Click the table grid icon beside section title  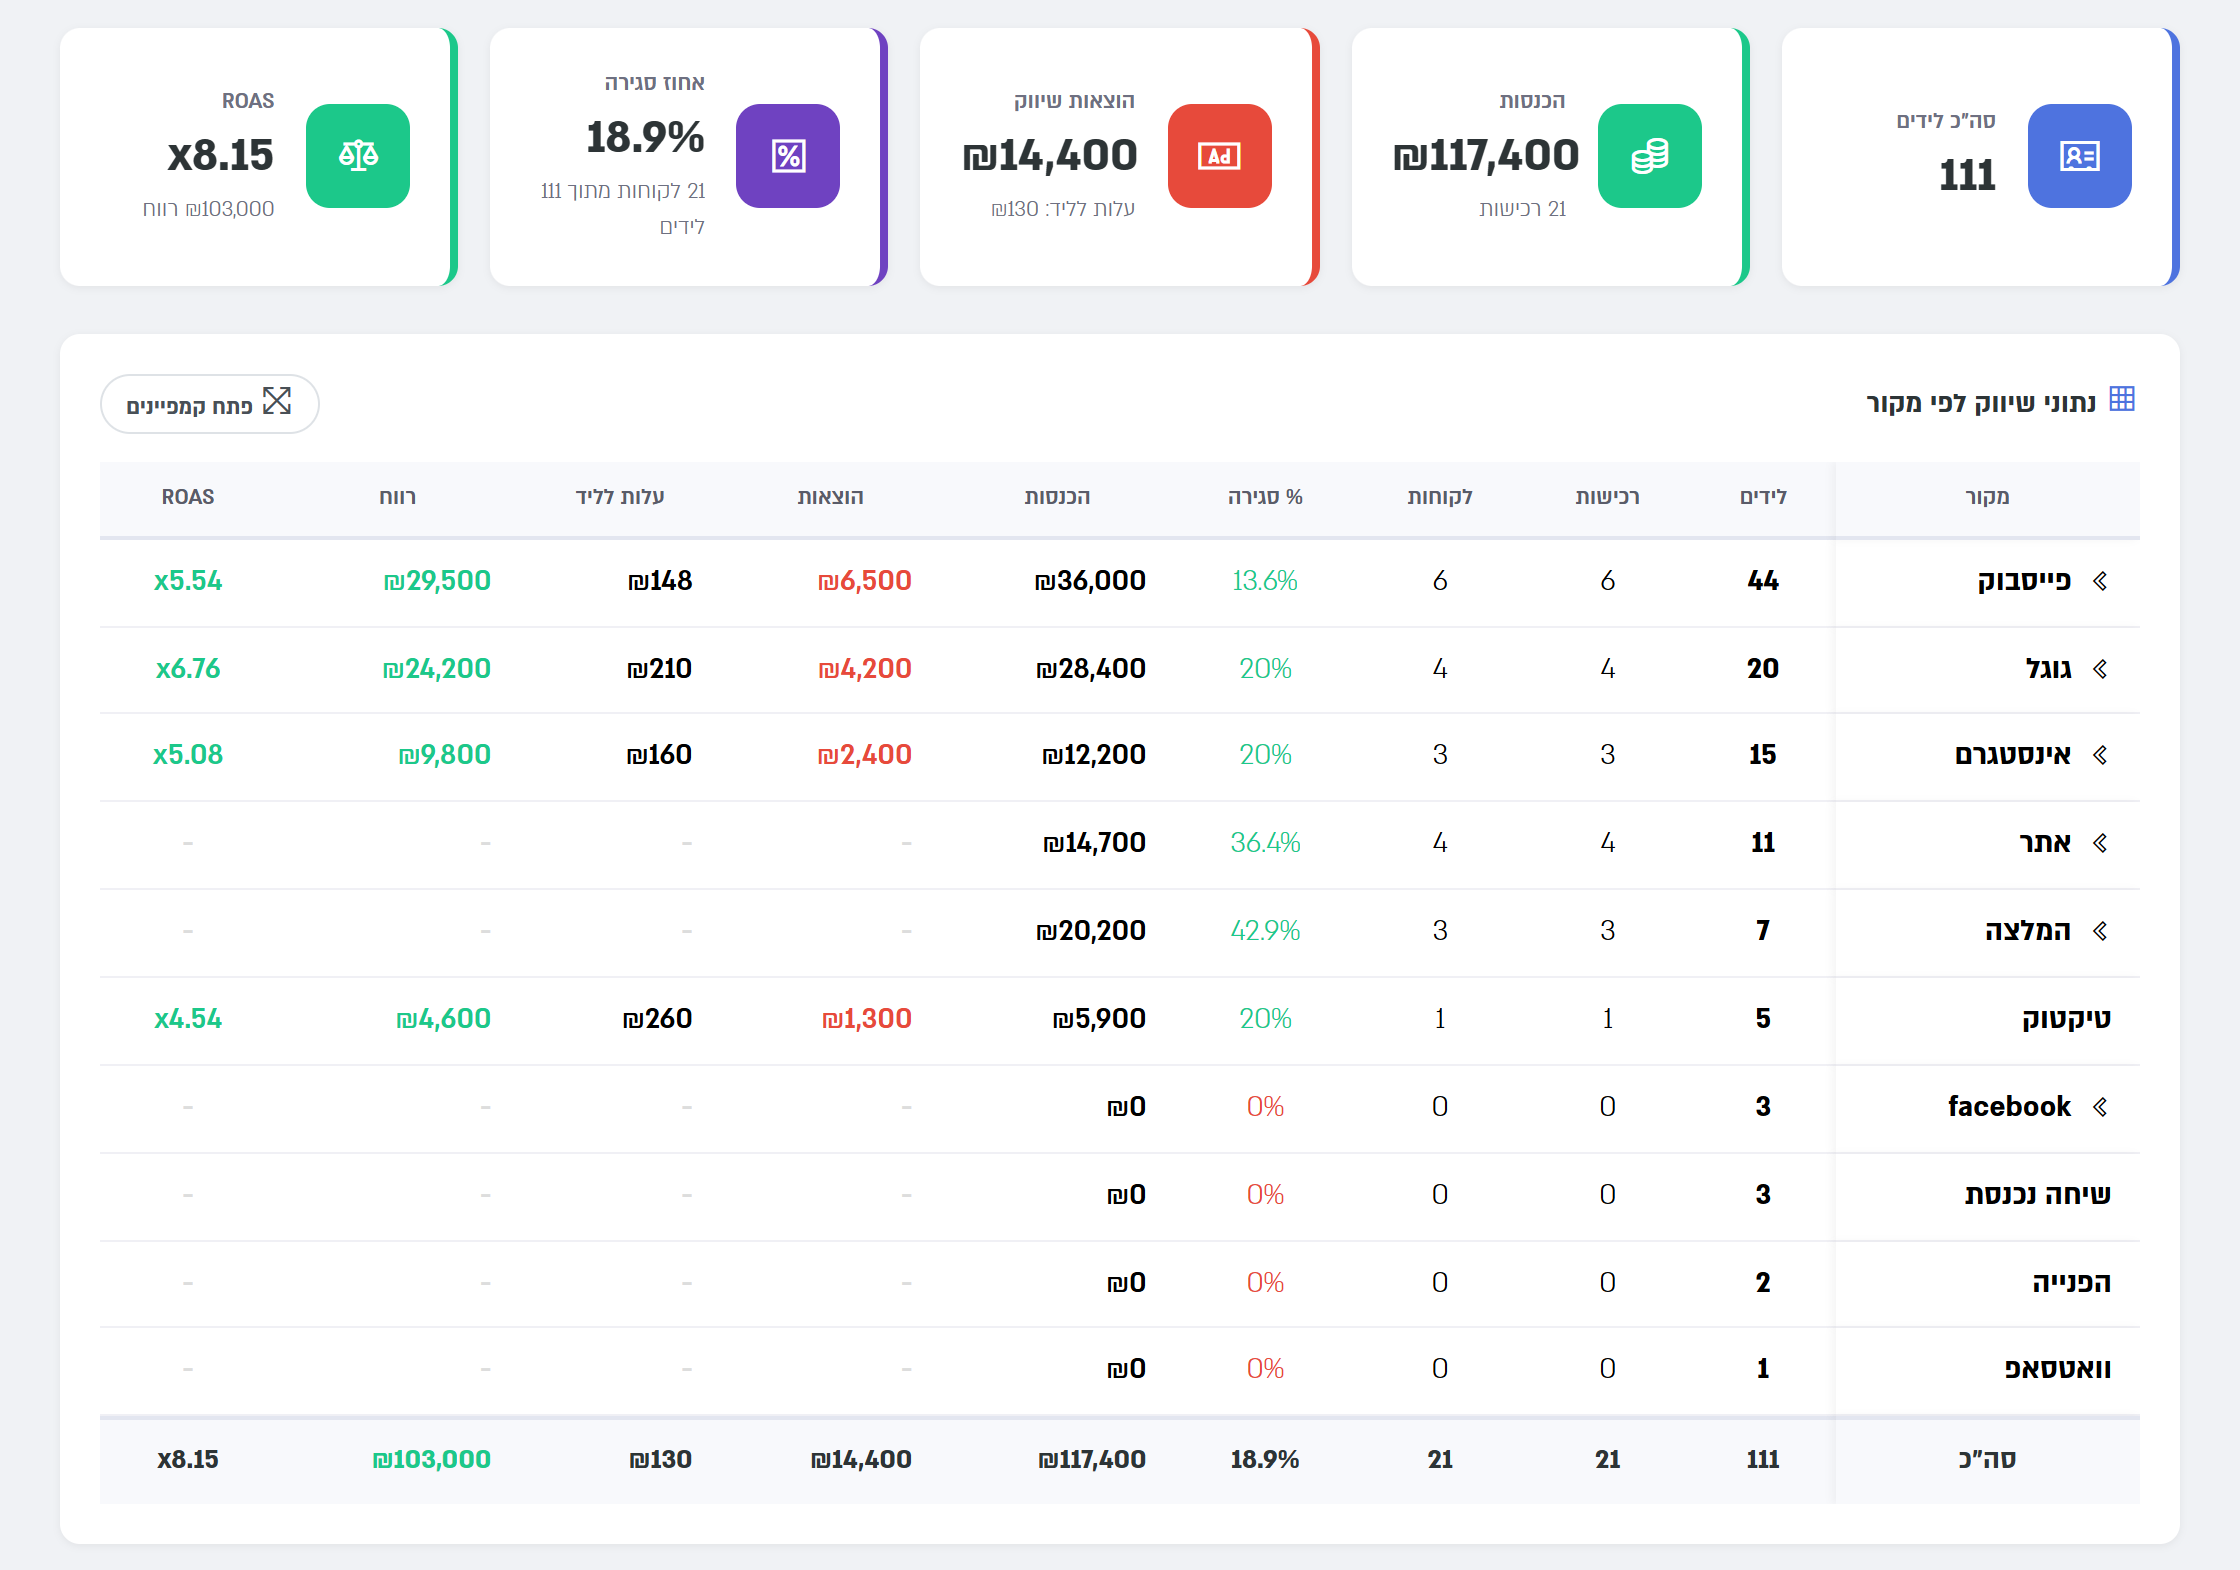point(2122,399)
